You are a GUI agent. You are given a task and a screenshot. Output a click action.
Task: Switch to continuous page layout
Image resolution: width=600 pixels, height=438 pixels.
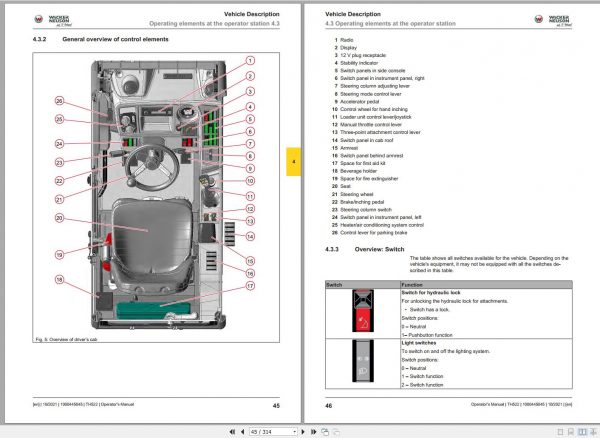(571, 432)
